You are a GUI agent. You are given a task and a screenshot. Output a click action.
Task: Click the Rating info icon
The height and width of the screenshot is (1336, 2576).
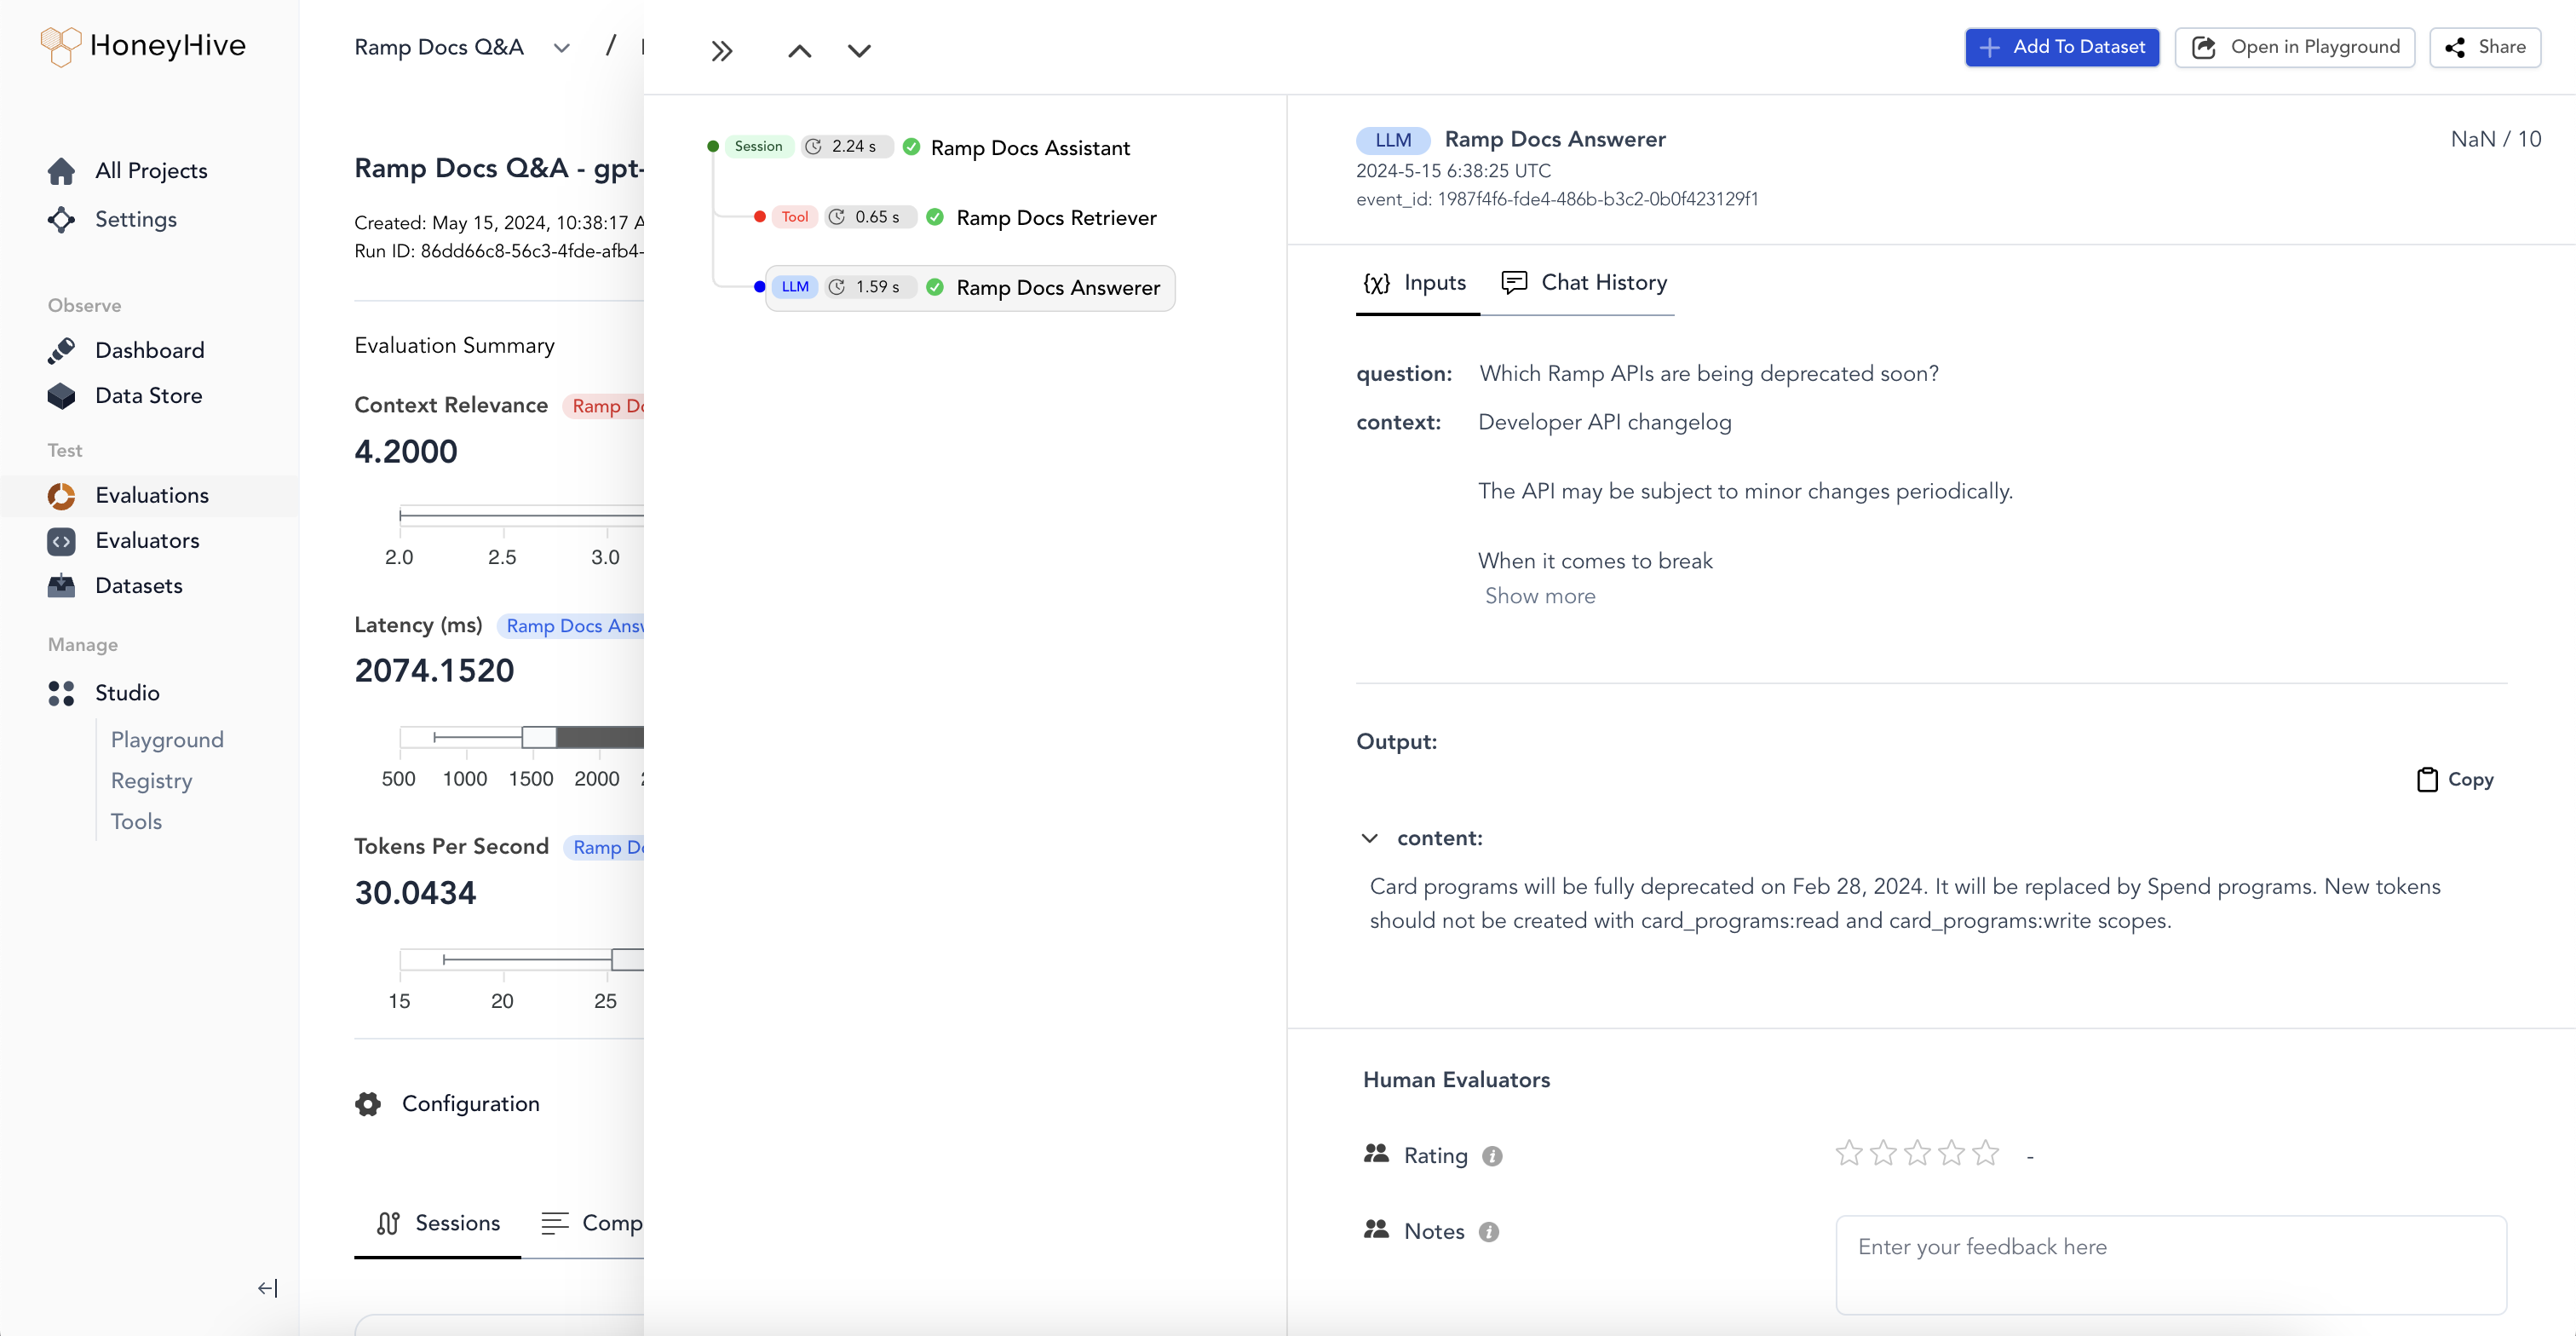point(1492,1156)
